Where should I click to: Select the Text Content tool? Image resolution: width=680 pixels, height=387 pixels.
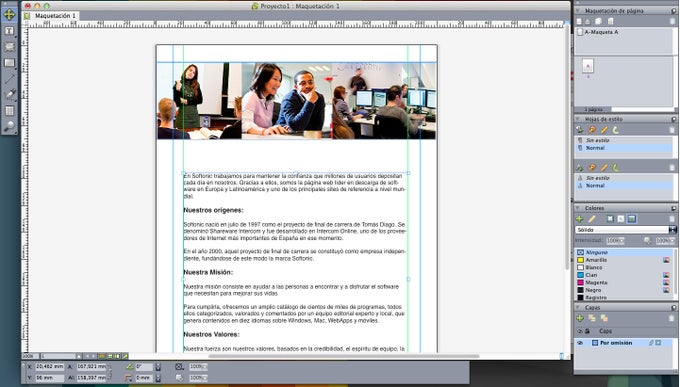(9, 31)
